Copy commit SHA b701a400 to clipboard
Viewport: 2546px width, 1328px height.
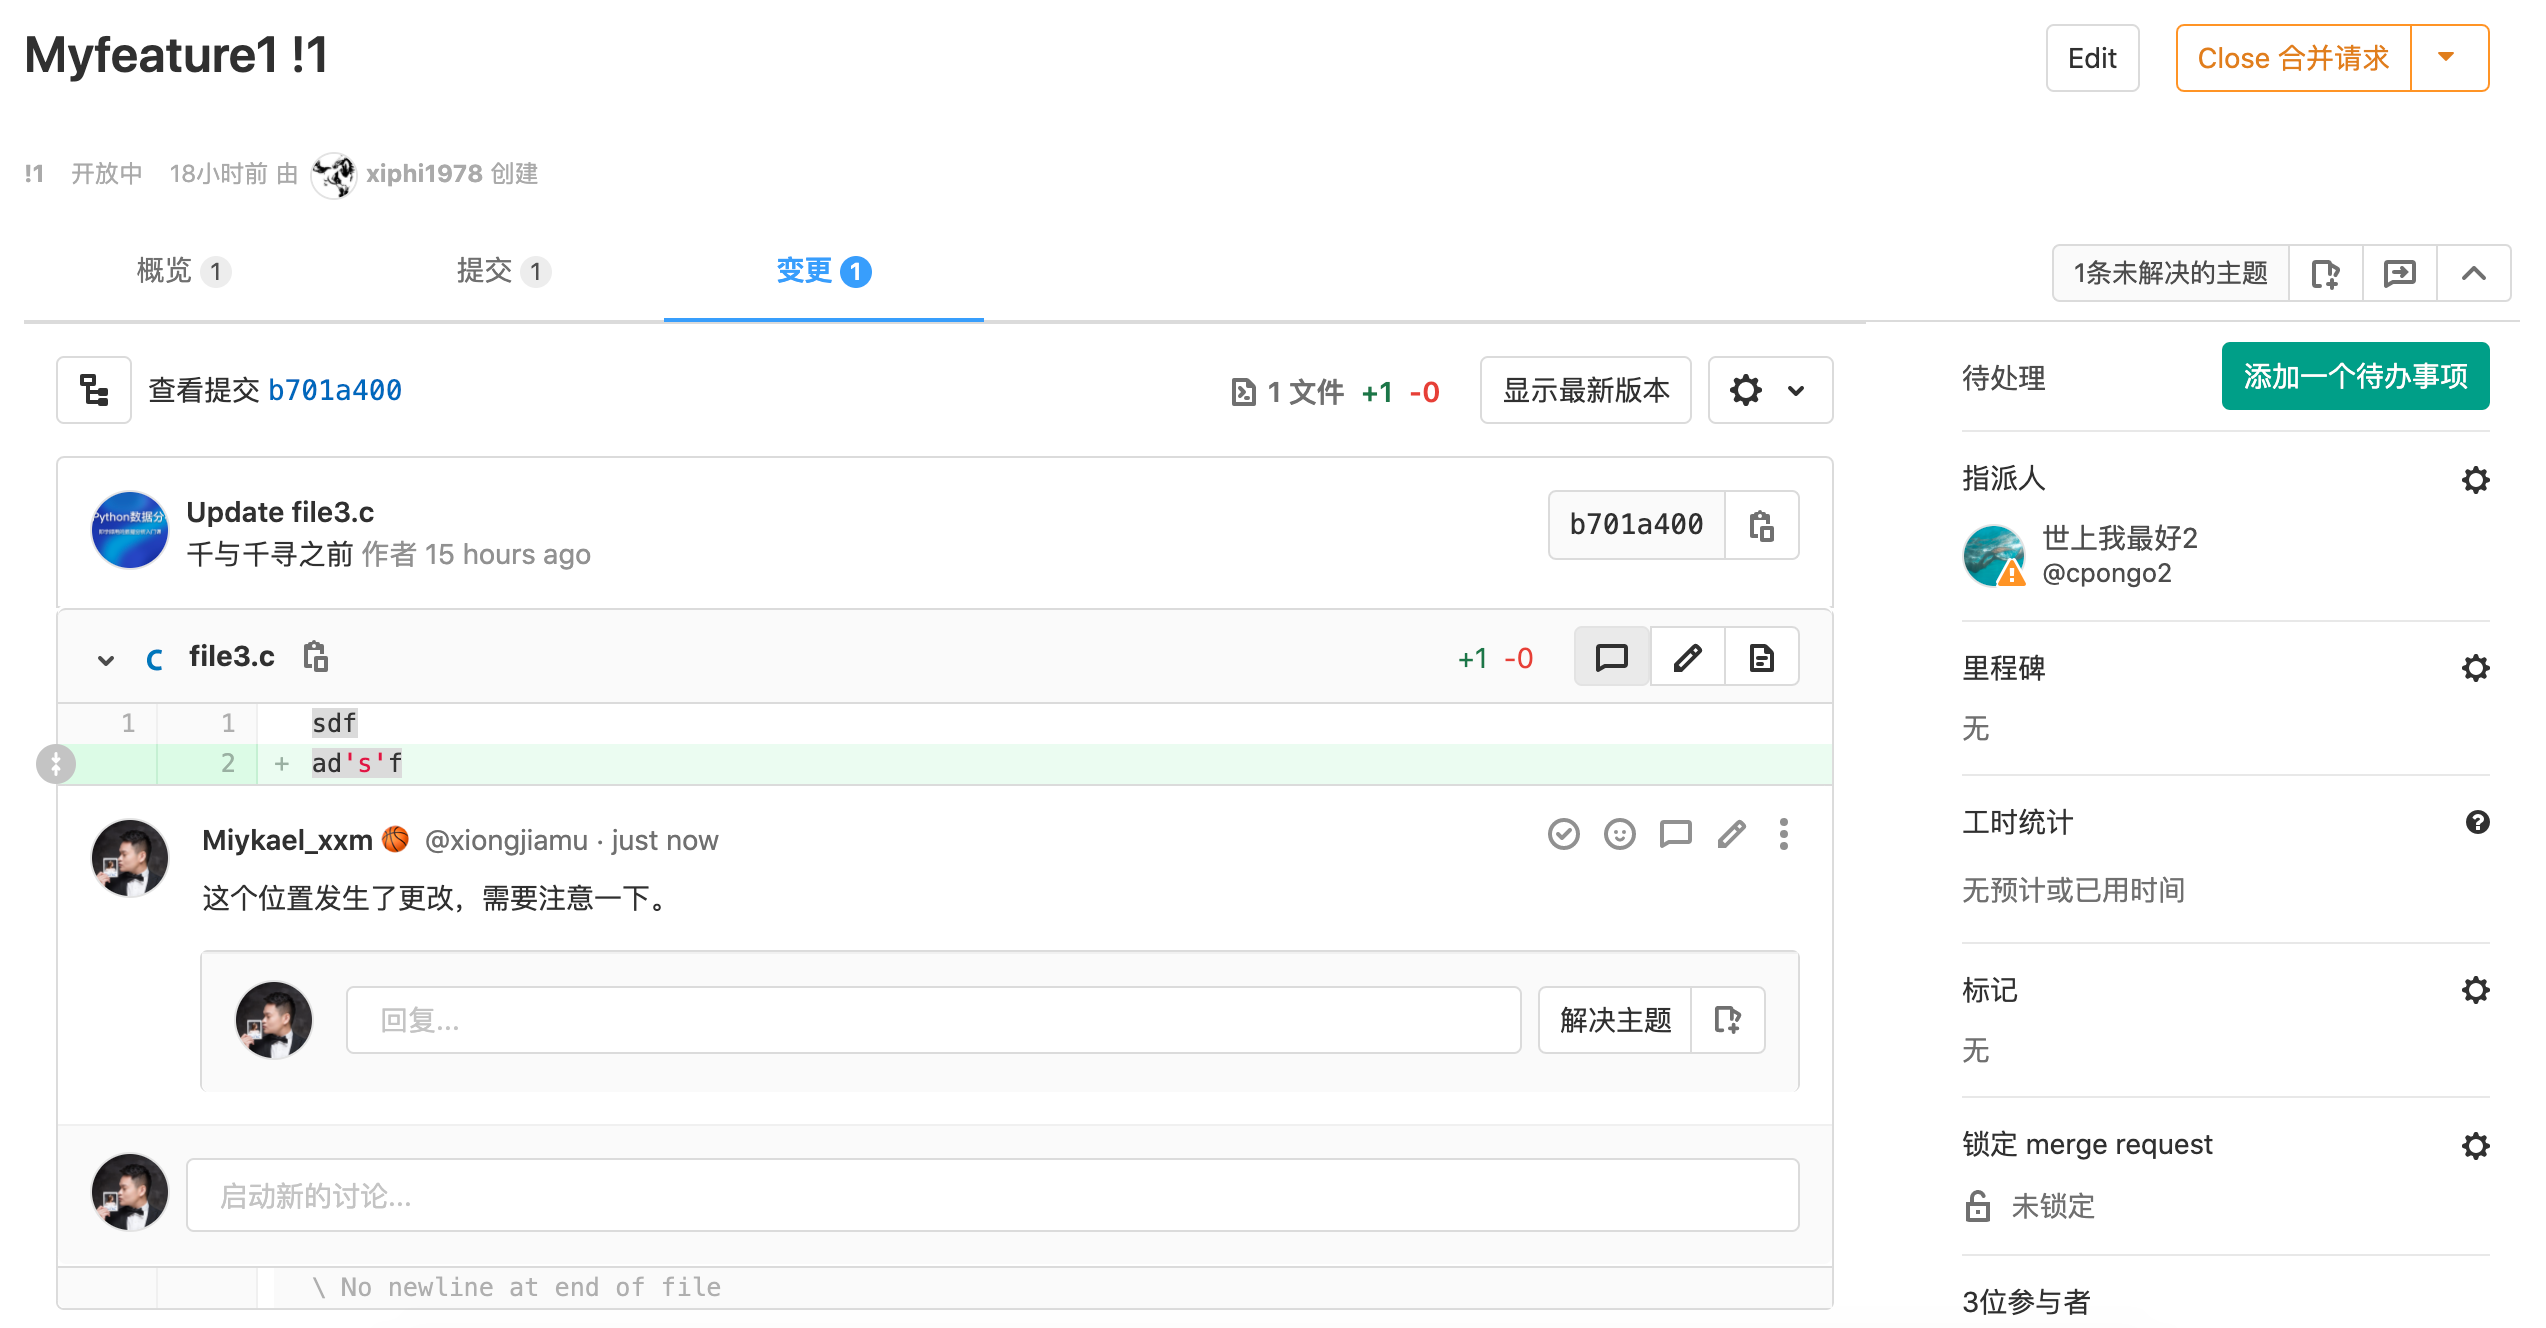pos(1761,525)
